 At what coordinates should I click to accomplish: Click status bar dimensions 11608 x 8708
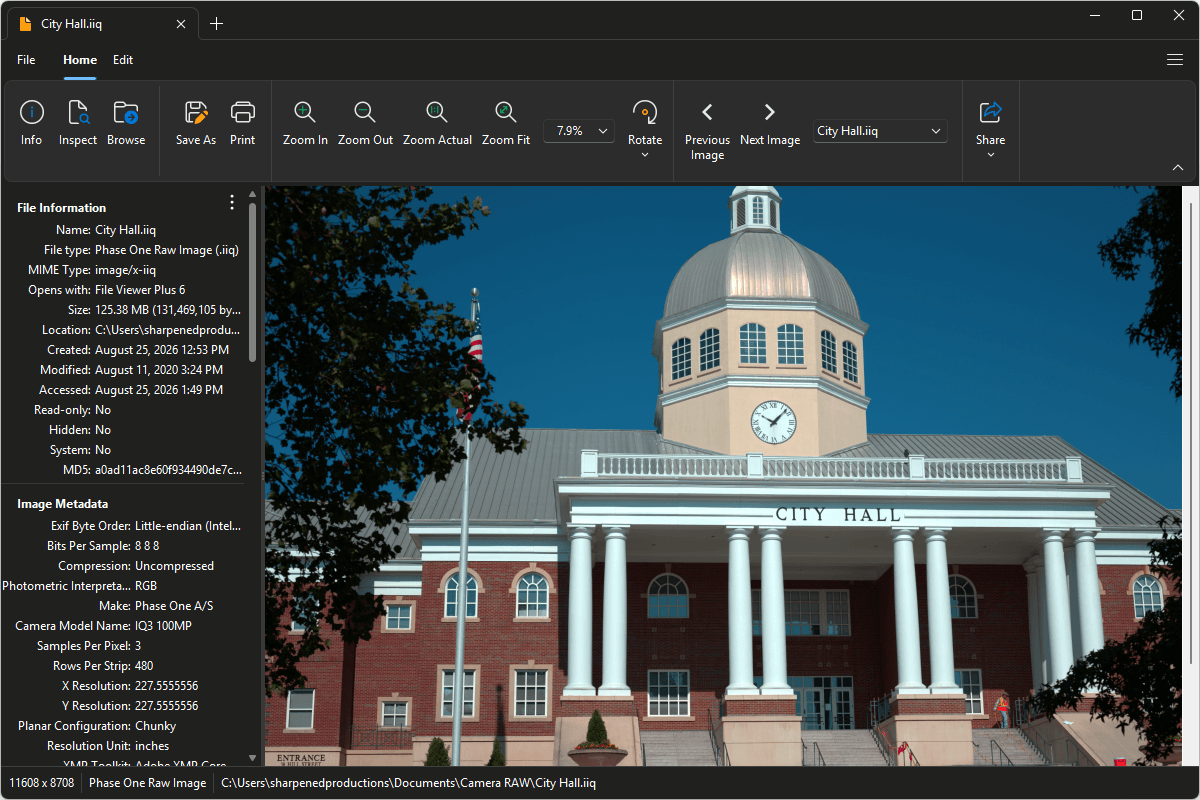point(42,783)
